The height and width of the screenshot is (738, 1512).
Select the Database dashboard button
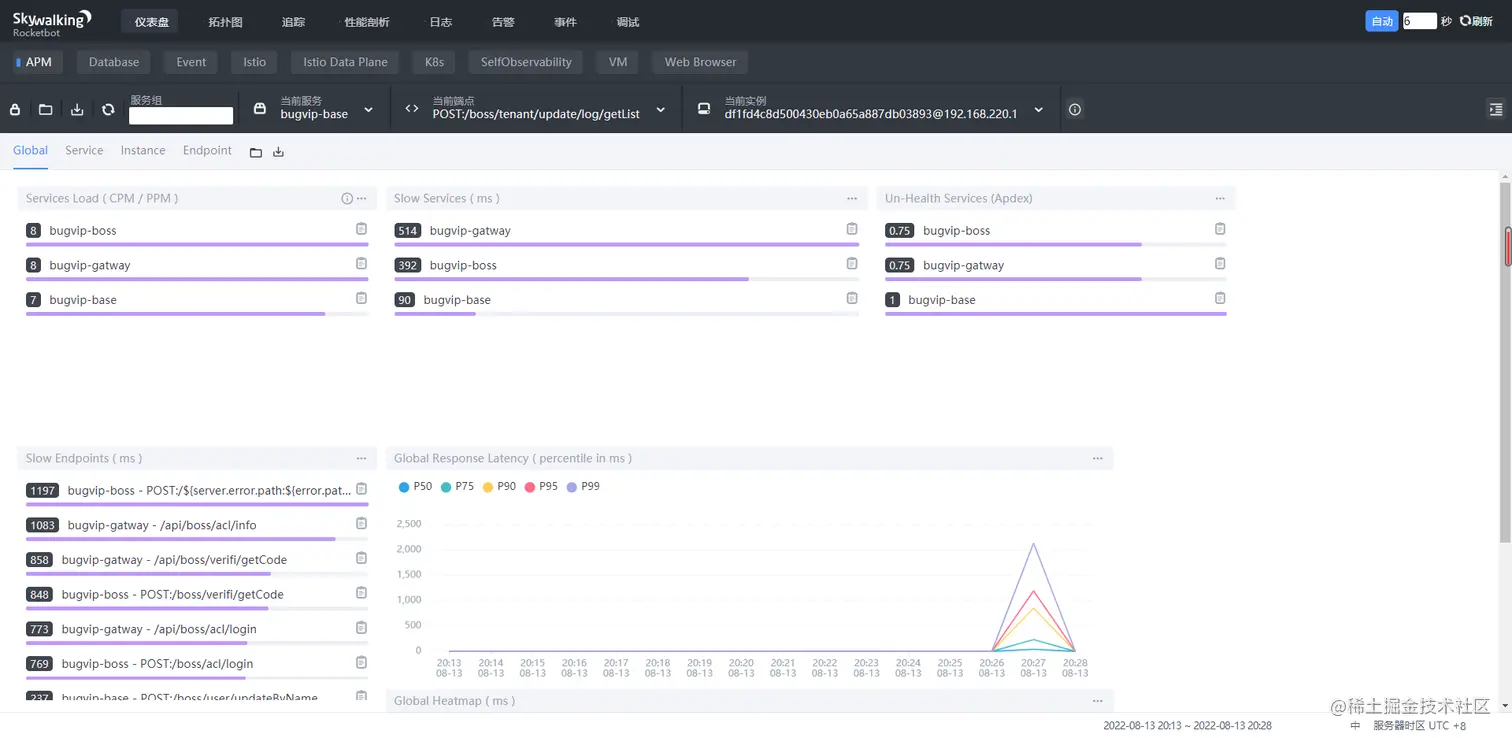pyautogui.click(x=114, y=62)
